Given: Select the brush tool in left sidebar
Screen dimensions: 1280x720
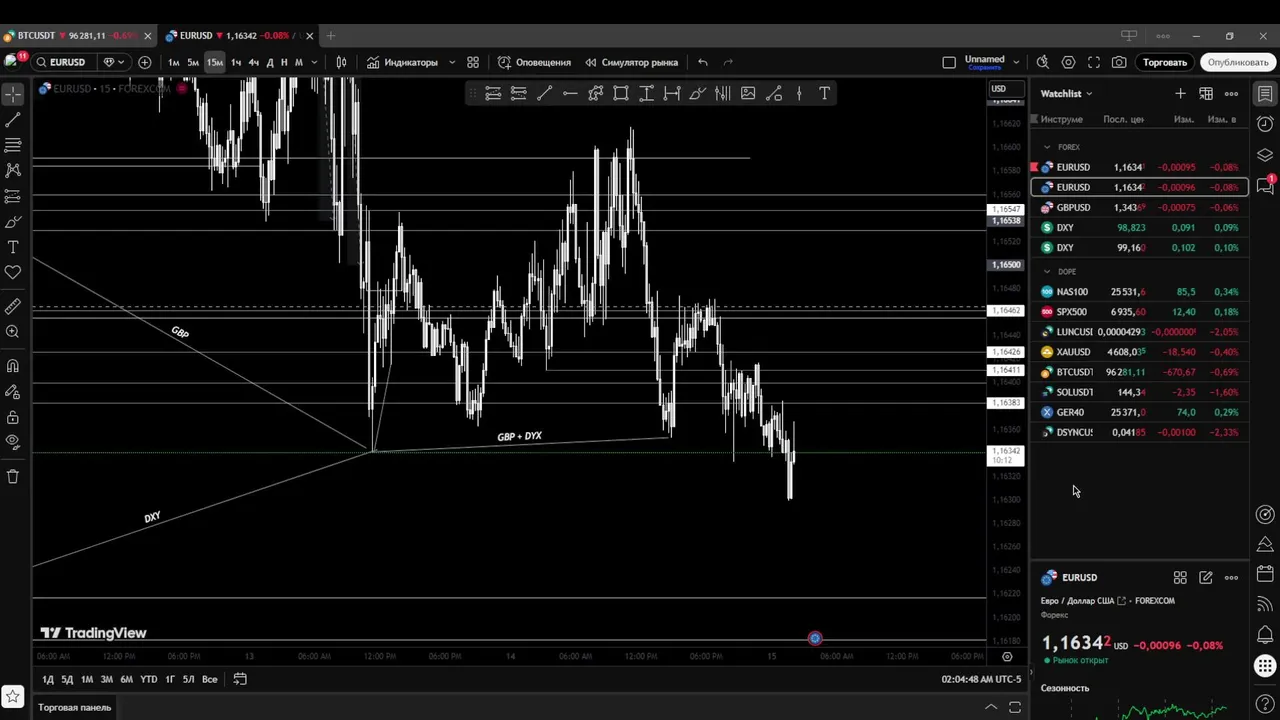Looking at the screenshot, I should point(13,222).
